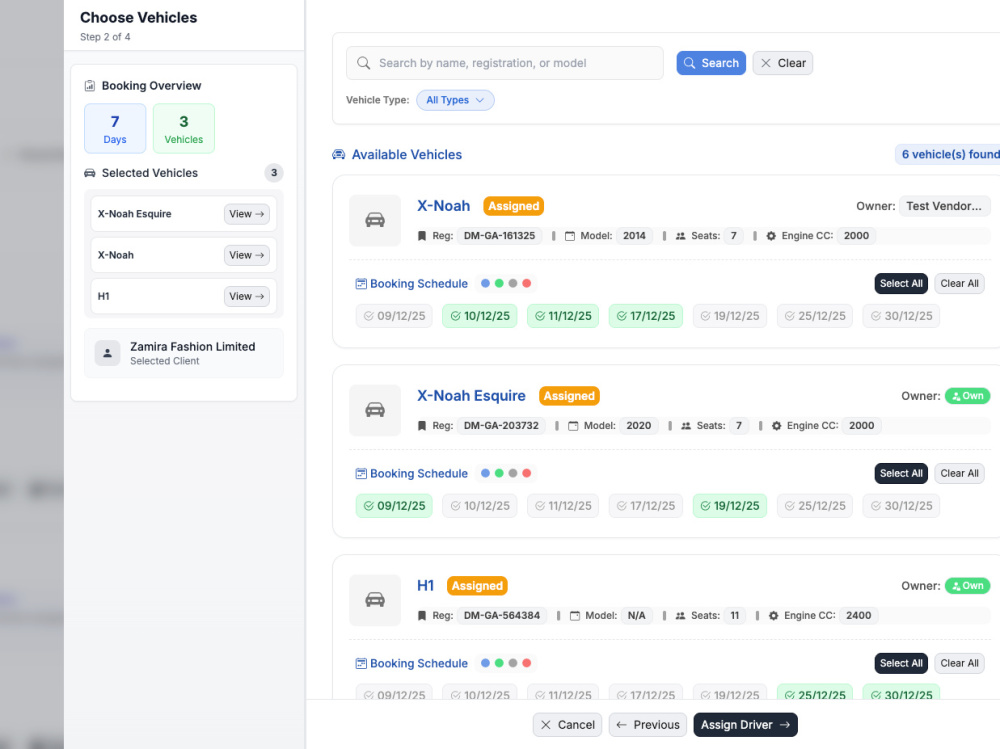Click the blue legend dot in X-Noah schedule

485,283
